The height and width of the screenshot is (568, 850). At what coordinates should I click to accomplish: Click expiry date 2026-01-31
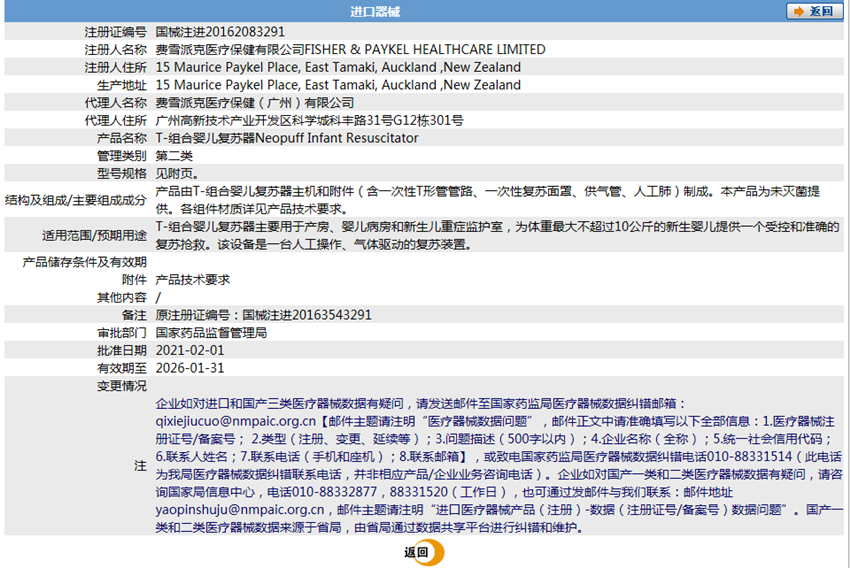190,368
